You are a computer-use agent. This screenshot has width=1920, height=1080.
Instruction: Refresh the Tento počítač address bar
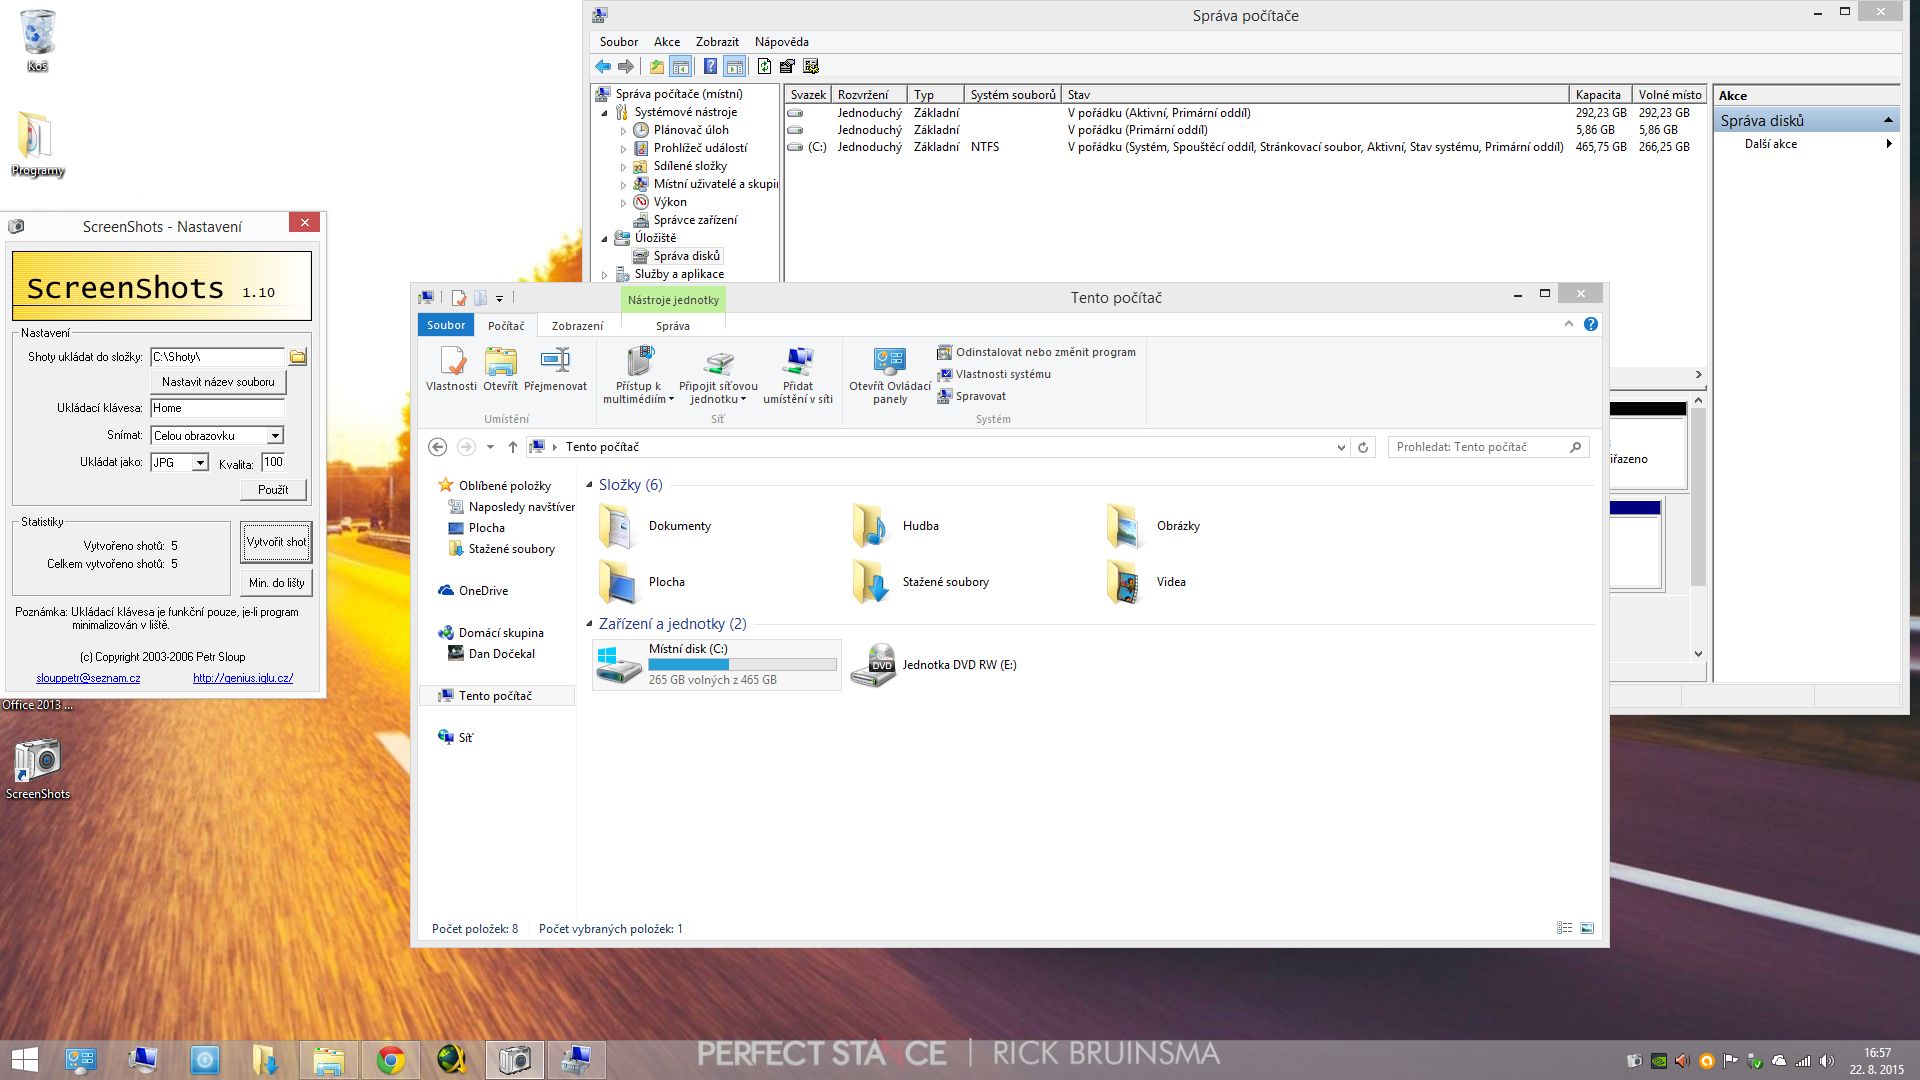(x=1363, y=447)
